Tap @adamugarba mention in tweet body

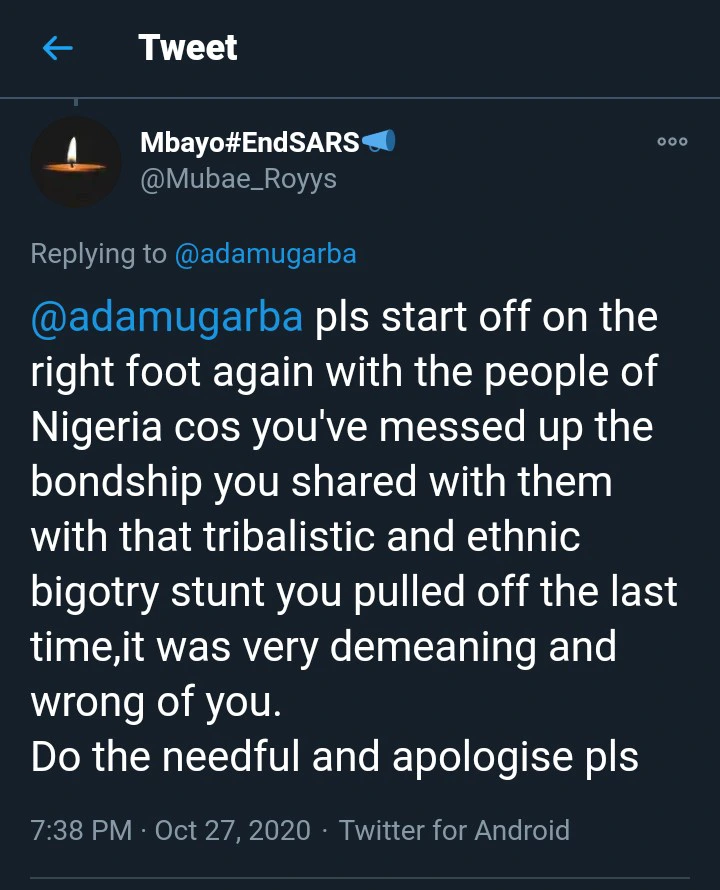point(167,317)
